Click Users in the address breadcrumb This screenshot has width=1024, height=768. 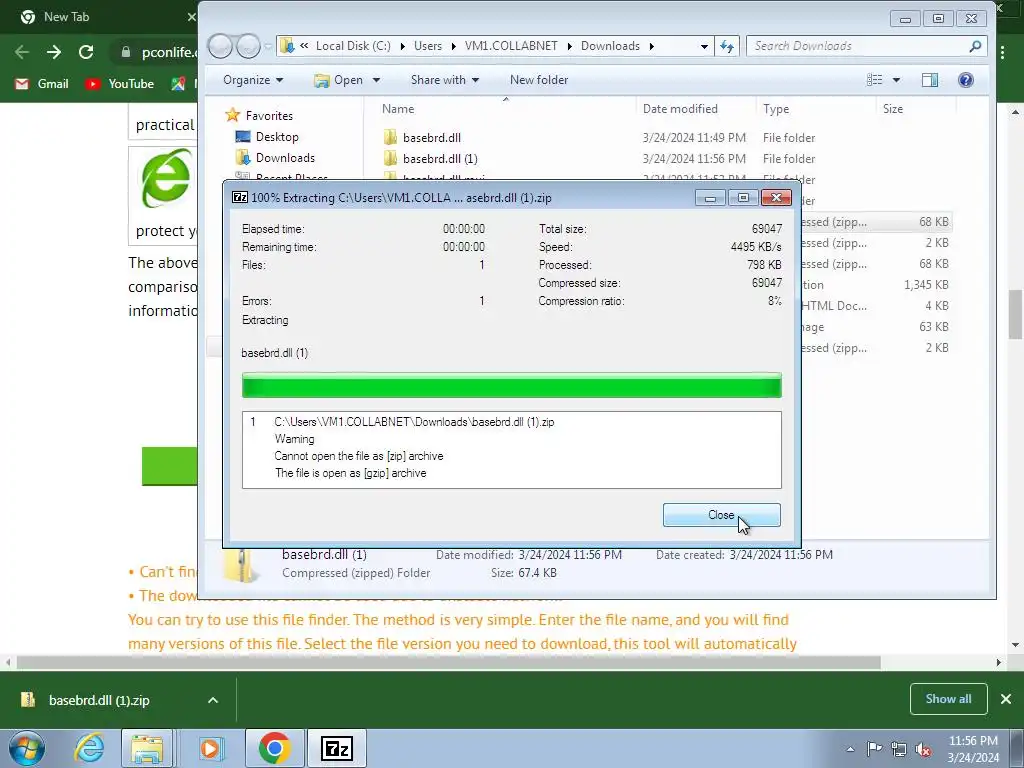[428, 46]
